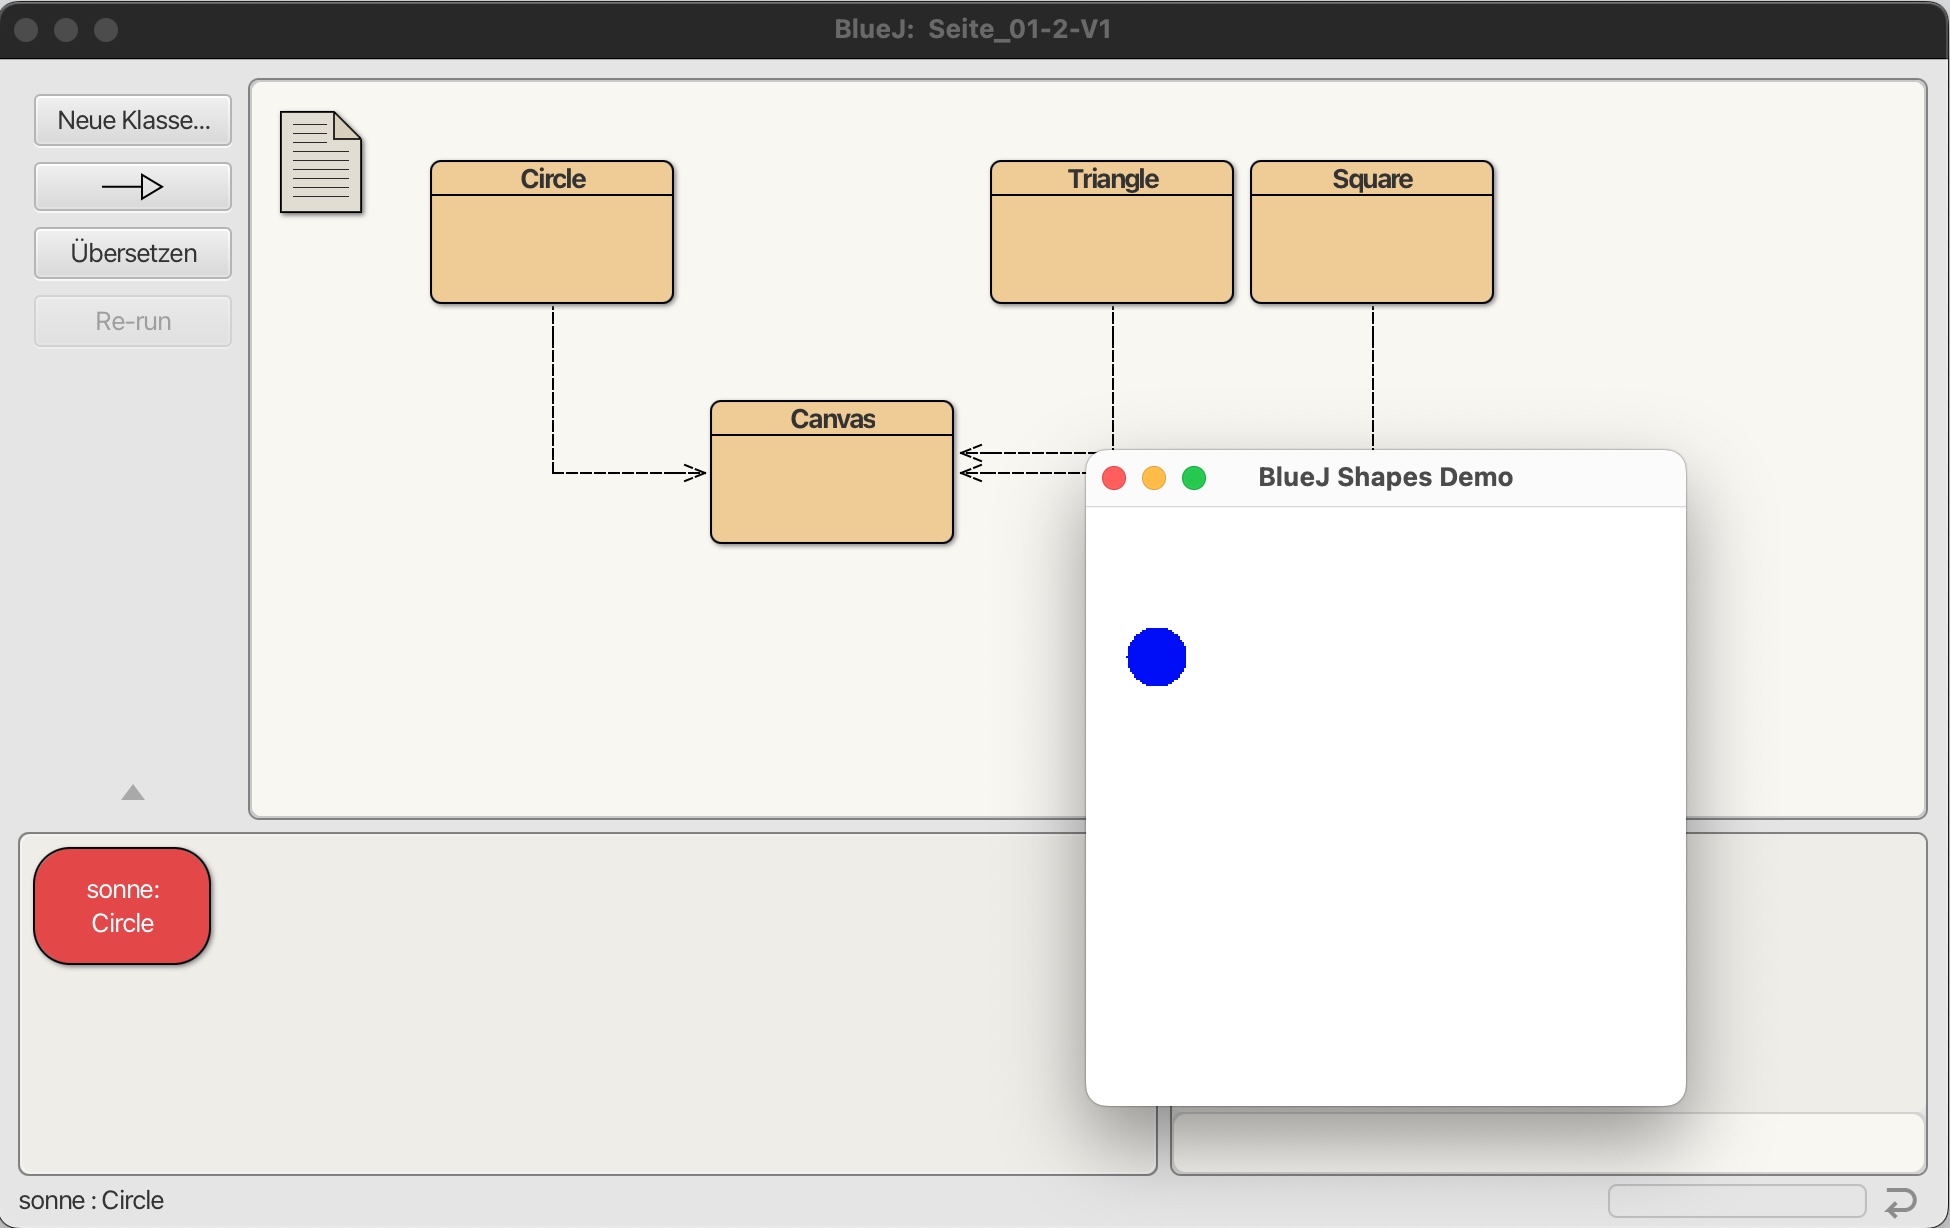Select the inheritance arrow tool
The height and width of the screenshot is (1228, 1950).
pos(133,187)
